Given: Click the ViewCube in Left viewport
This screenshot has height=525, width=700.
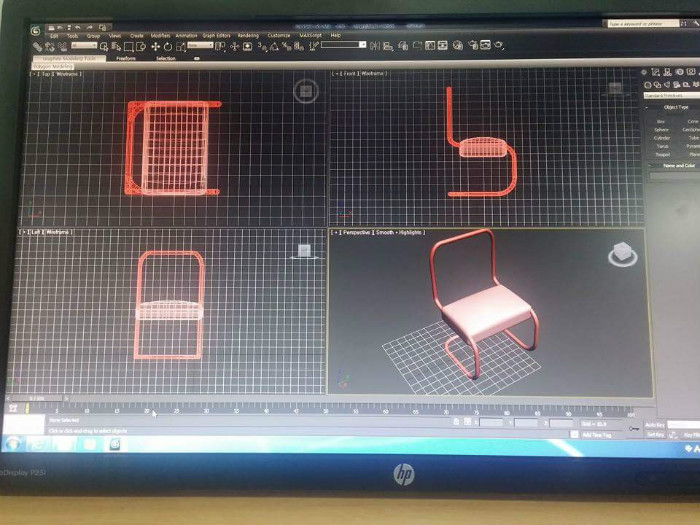Looking at the screenshot, I should coord(304,250).
